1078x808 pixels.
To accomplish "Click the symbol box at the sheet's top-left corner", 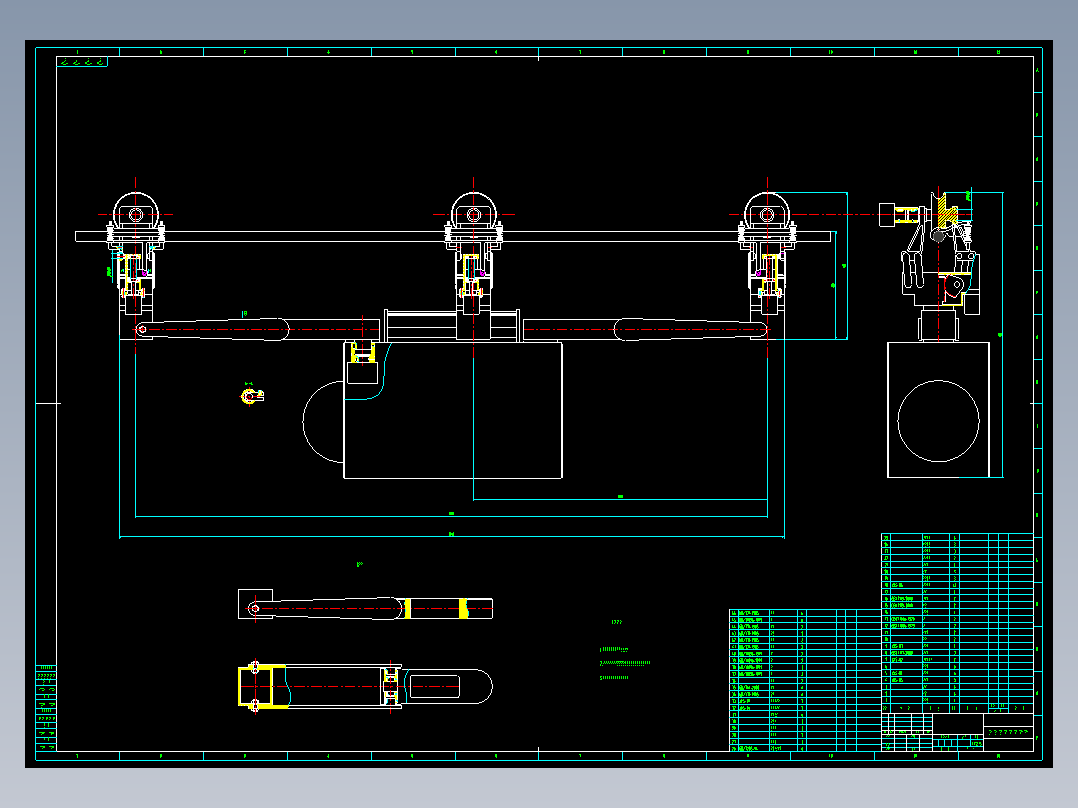I will coord(82,62).
